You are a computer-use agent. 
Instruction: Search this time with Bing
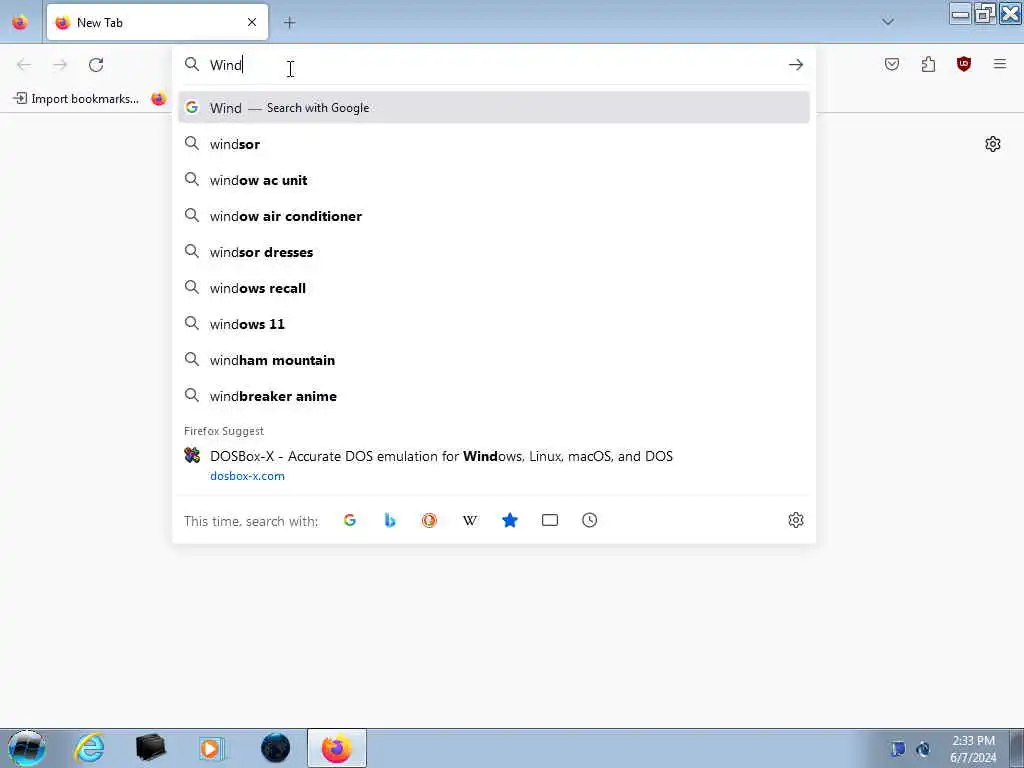tap(390, 520)
